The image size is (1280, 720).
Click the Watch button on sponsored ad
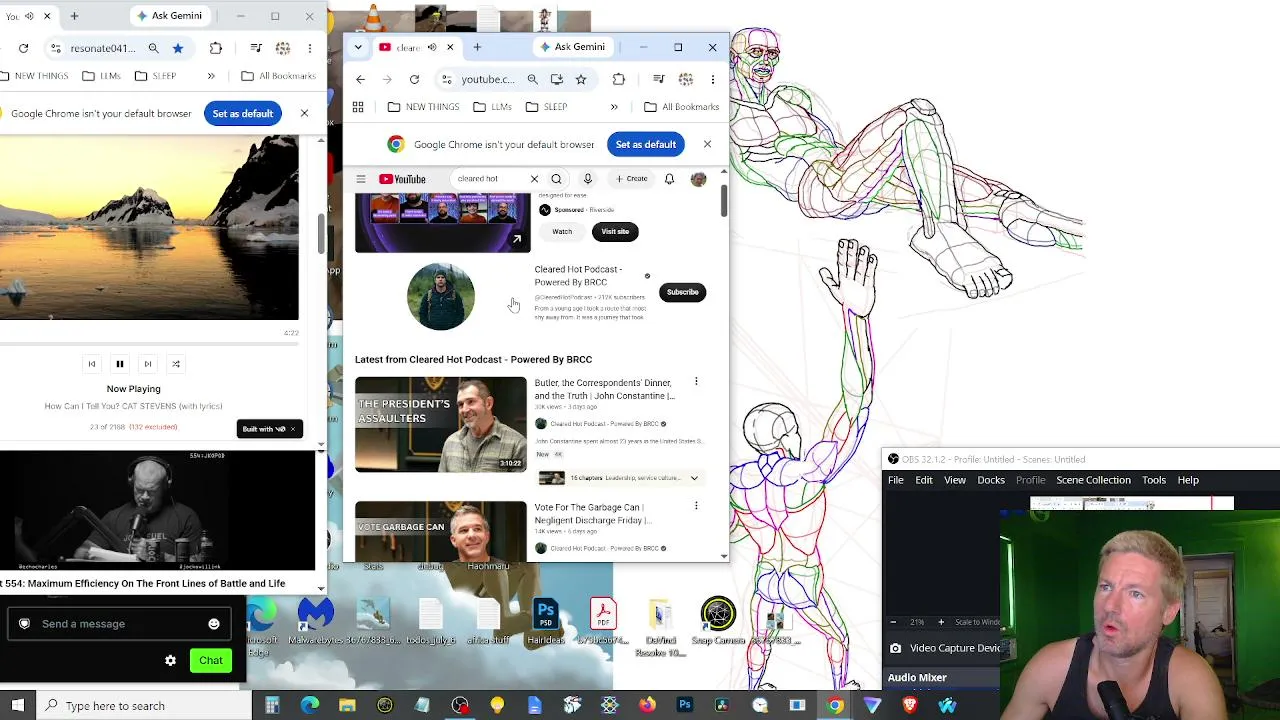562,231
